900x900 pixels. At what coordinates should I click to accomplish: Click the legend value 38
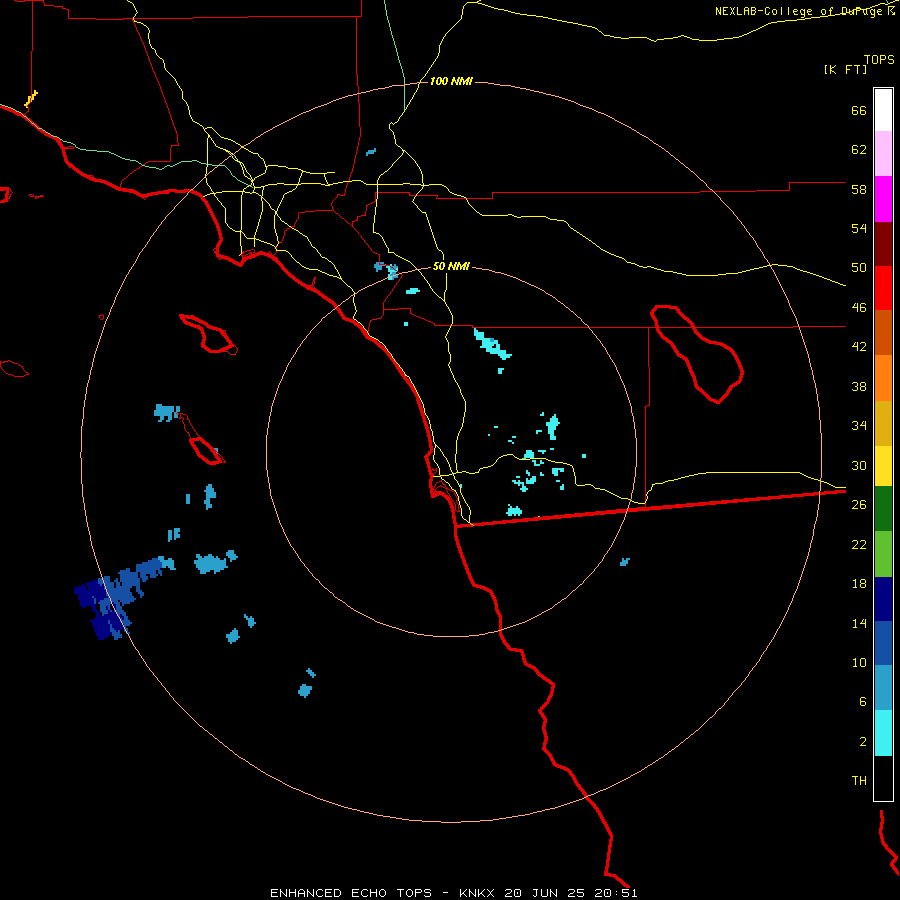point(859,386)
